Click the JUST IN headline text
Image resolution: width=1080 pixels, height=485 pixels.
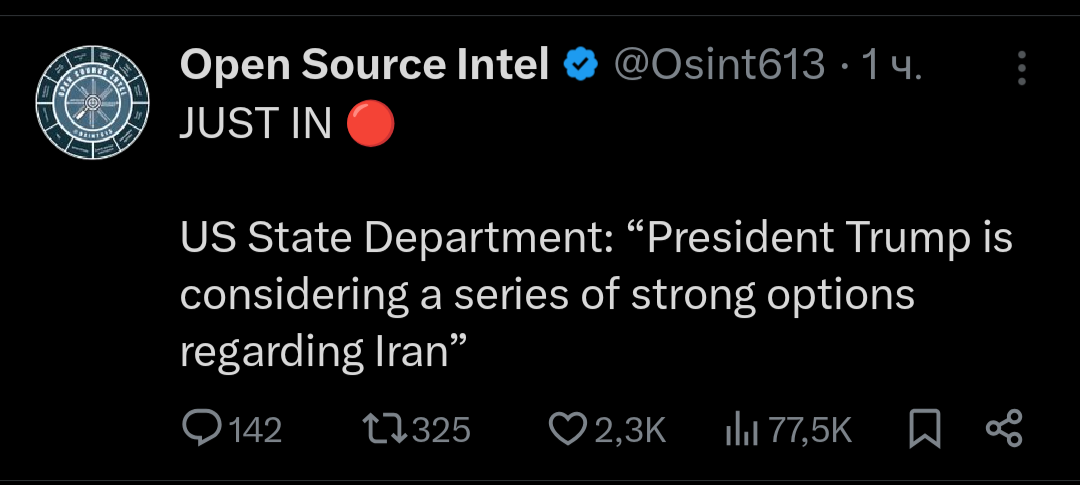[256, 124]
